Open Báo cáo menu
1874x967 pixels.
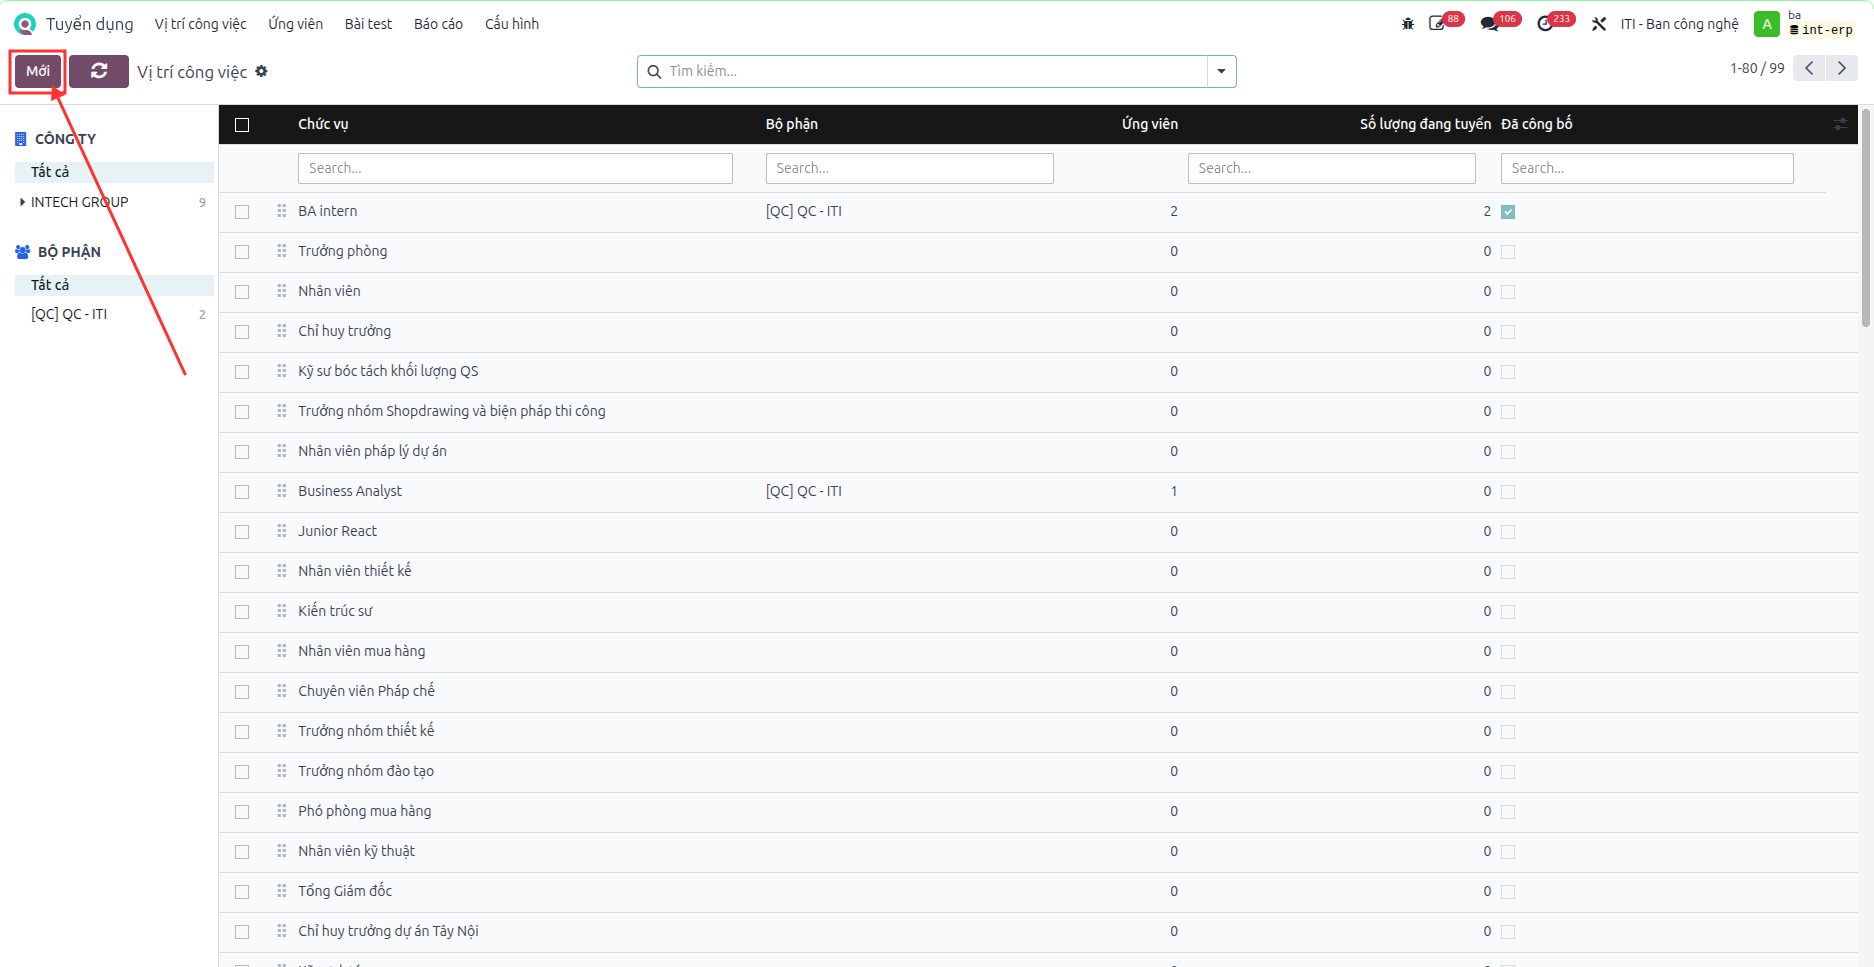438,24
